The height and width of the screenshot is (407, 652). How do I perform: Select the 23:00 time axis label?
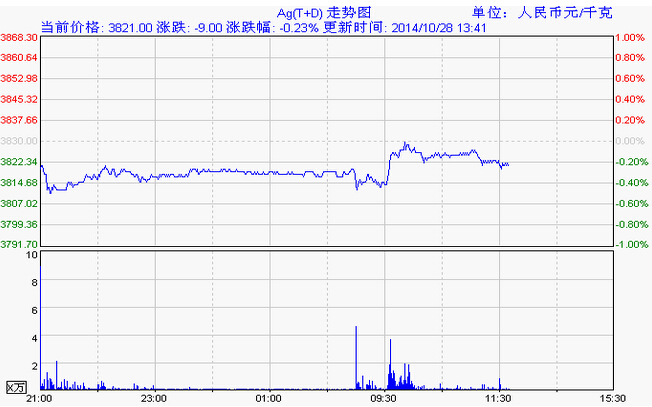click(154, 398)
